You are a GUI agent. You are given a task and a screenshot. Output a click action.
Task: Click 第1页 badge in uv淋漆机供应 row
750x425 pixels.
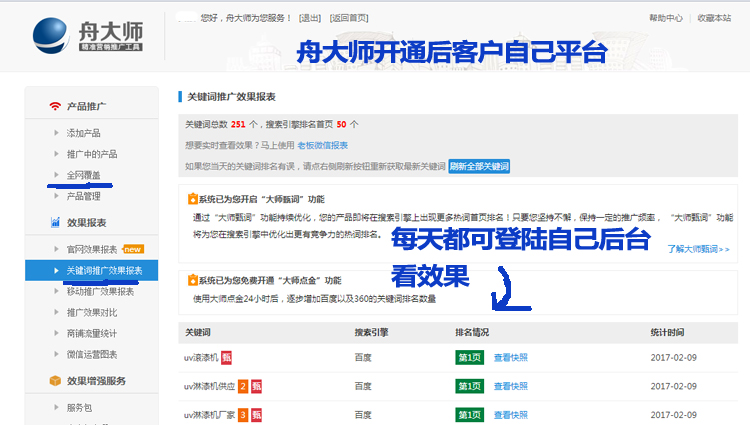(469, 386)
